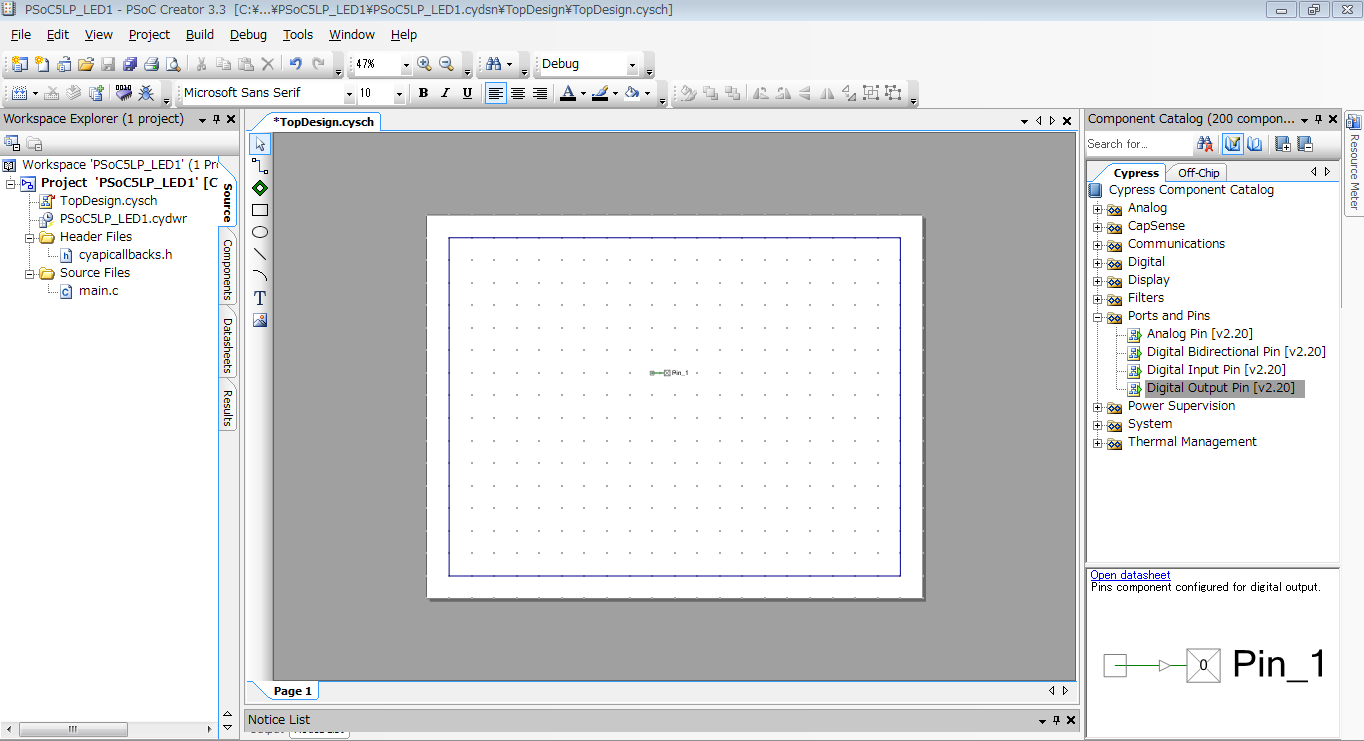Click the Program chip icon
The height and width of the screenshot is (741, 1364).
pyautogui.click(x=124, y=93)
